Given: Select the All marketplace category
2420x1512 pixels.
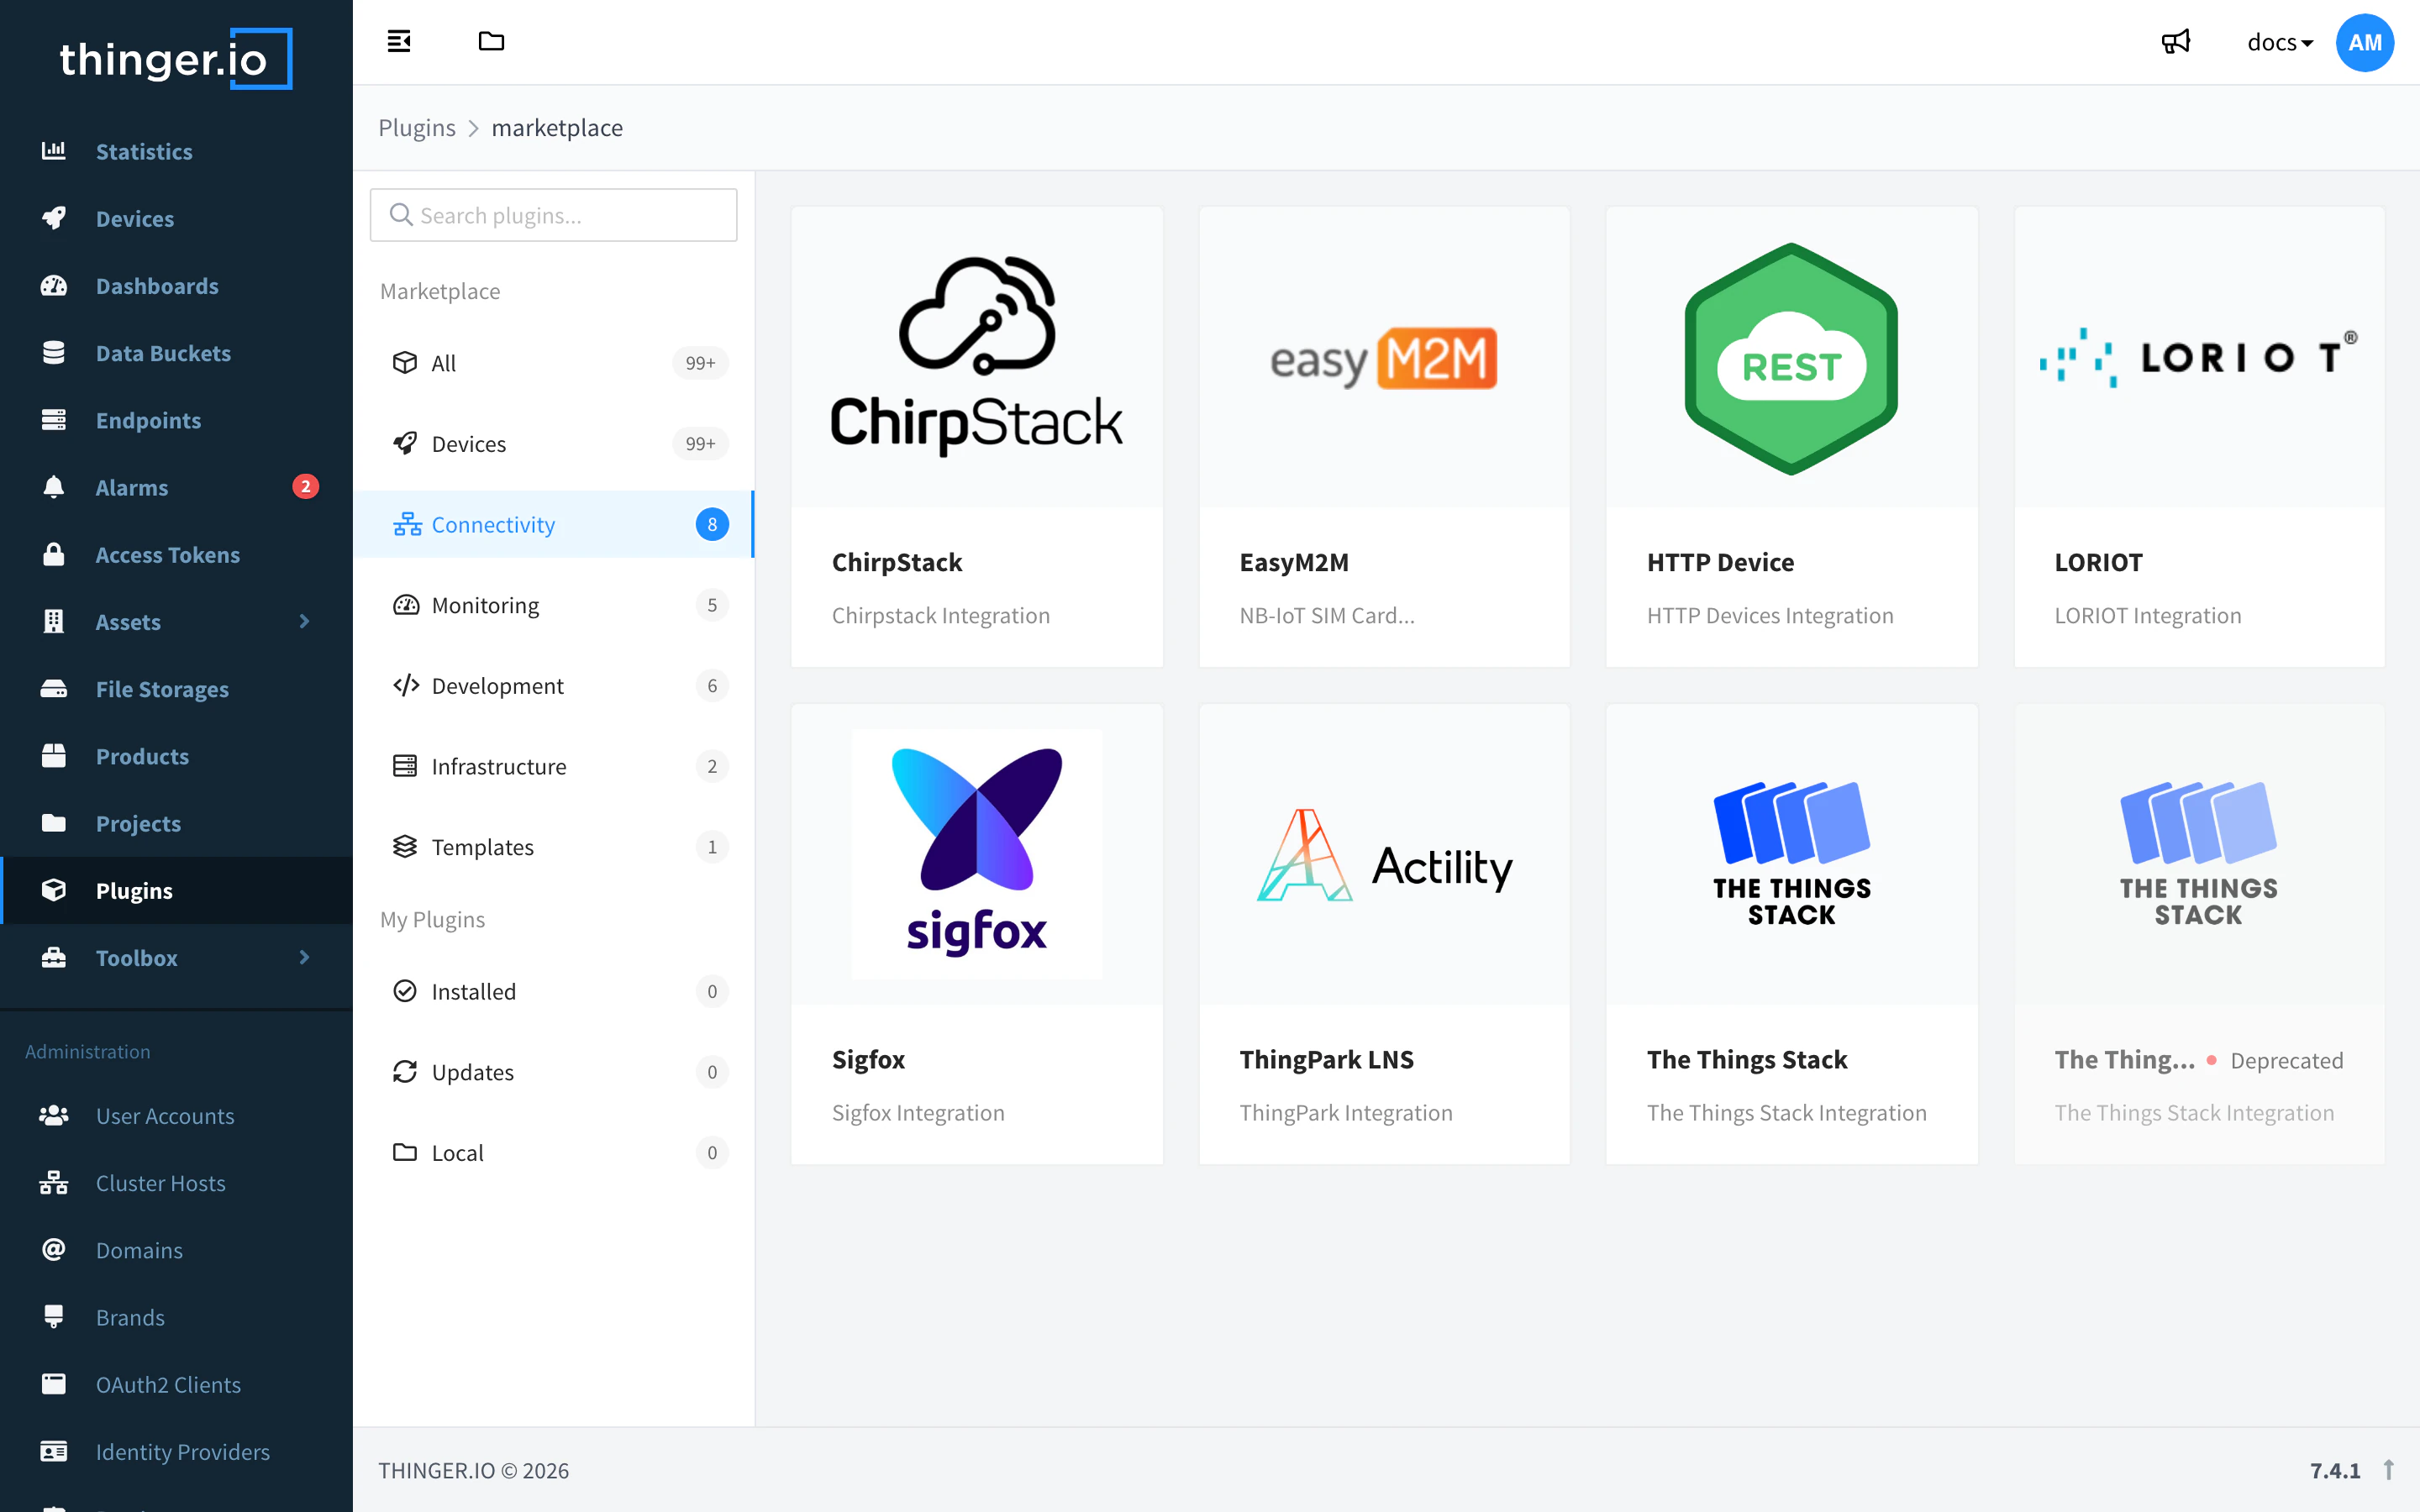Looking at the screenshot, I should (x=554, y=363).
